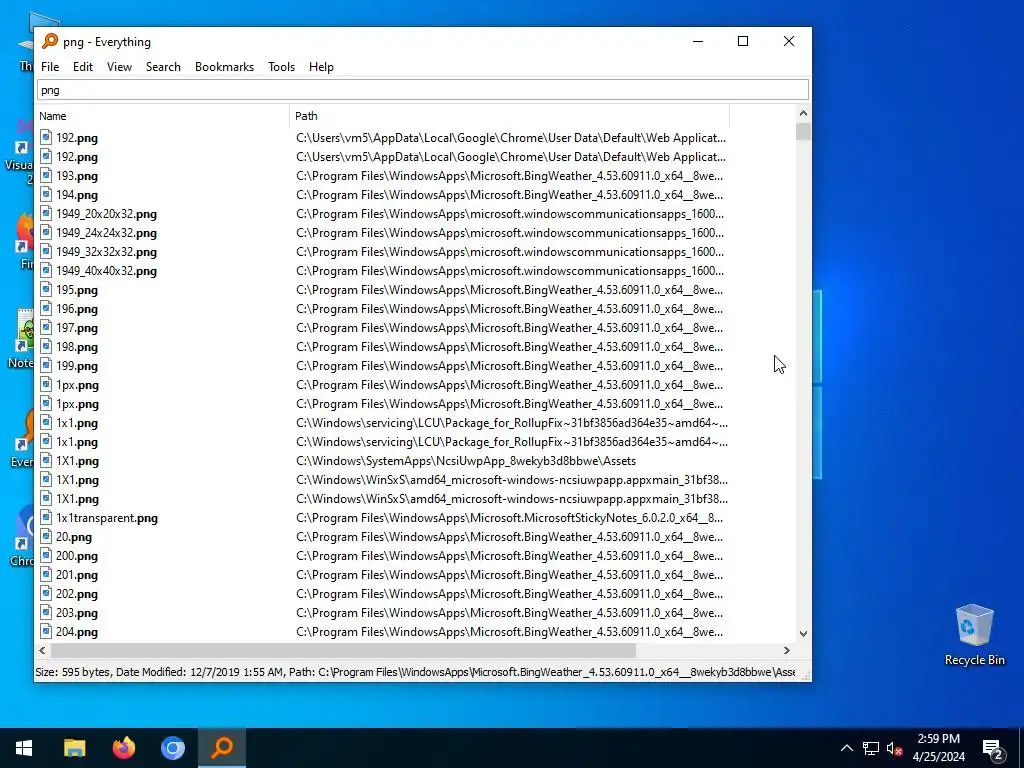Click the file icon of 1949_32x32x32.png

pos(46,251)
